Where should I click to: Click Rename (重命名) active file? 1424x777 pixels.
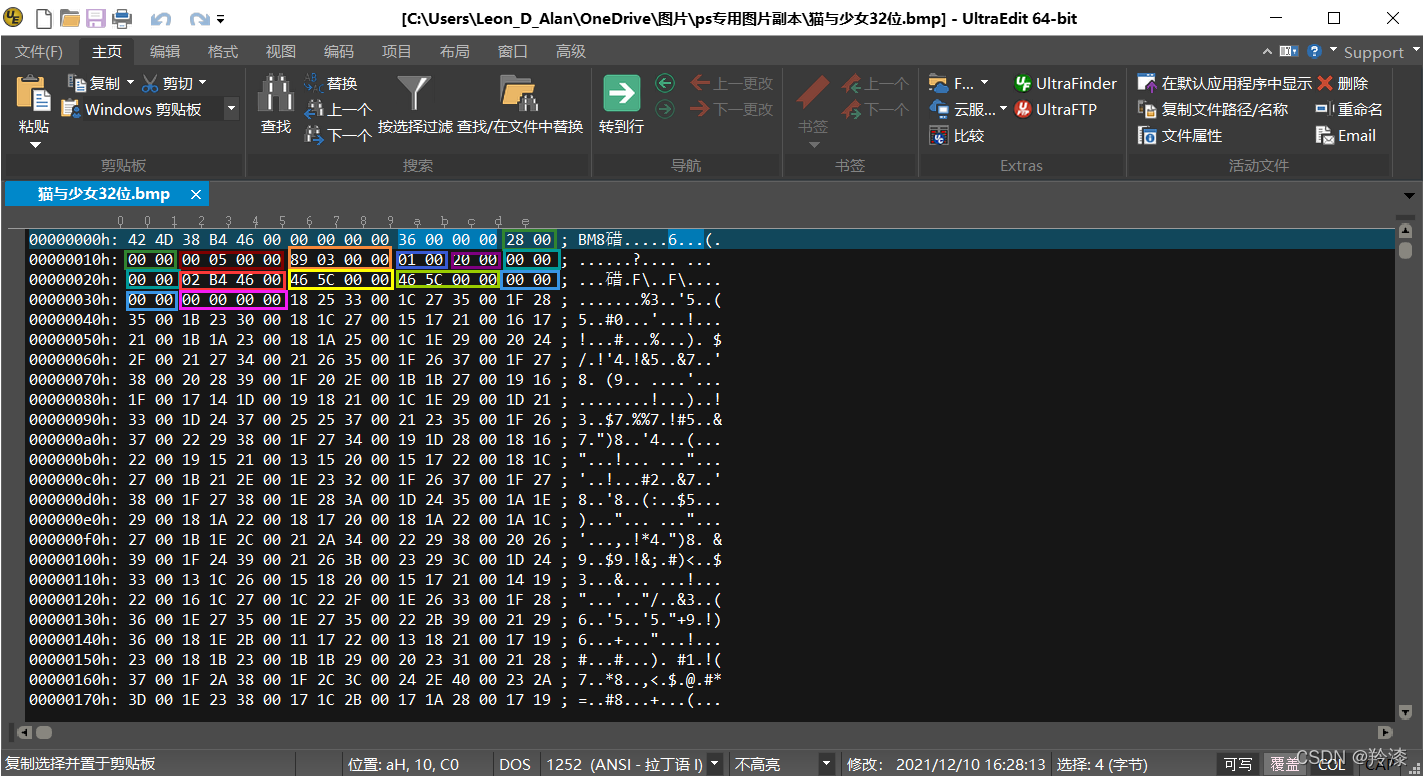(1349, 109)
